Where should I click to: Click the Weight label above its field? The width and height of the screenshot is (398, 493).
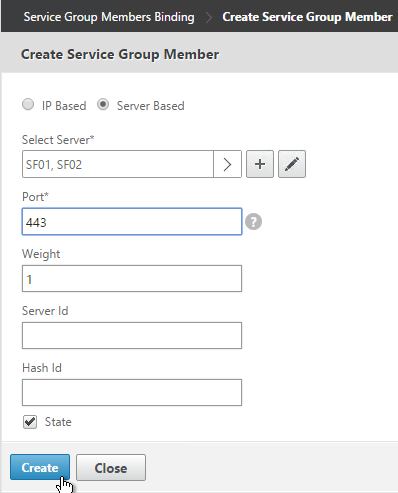(x=41, y=254)
